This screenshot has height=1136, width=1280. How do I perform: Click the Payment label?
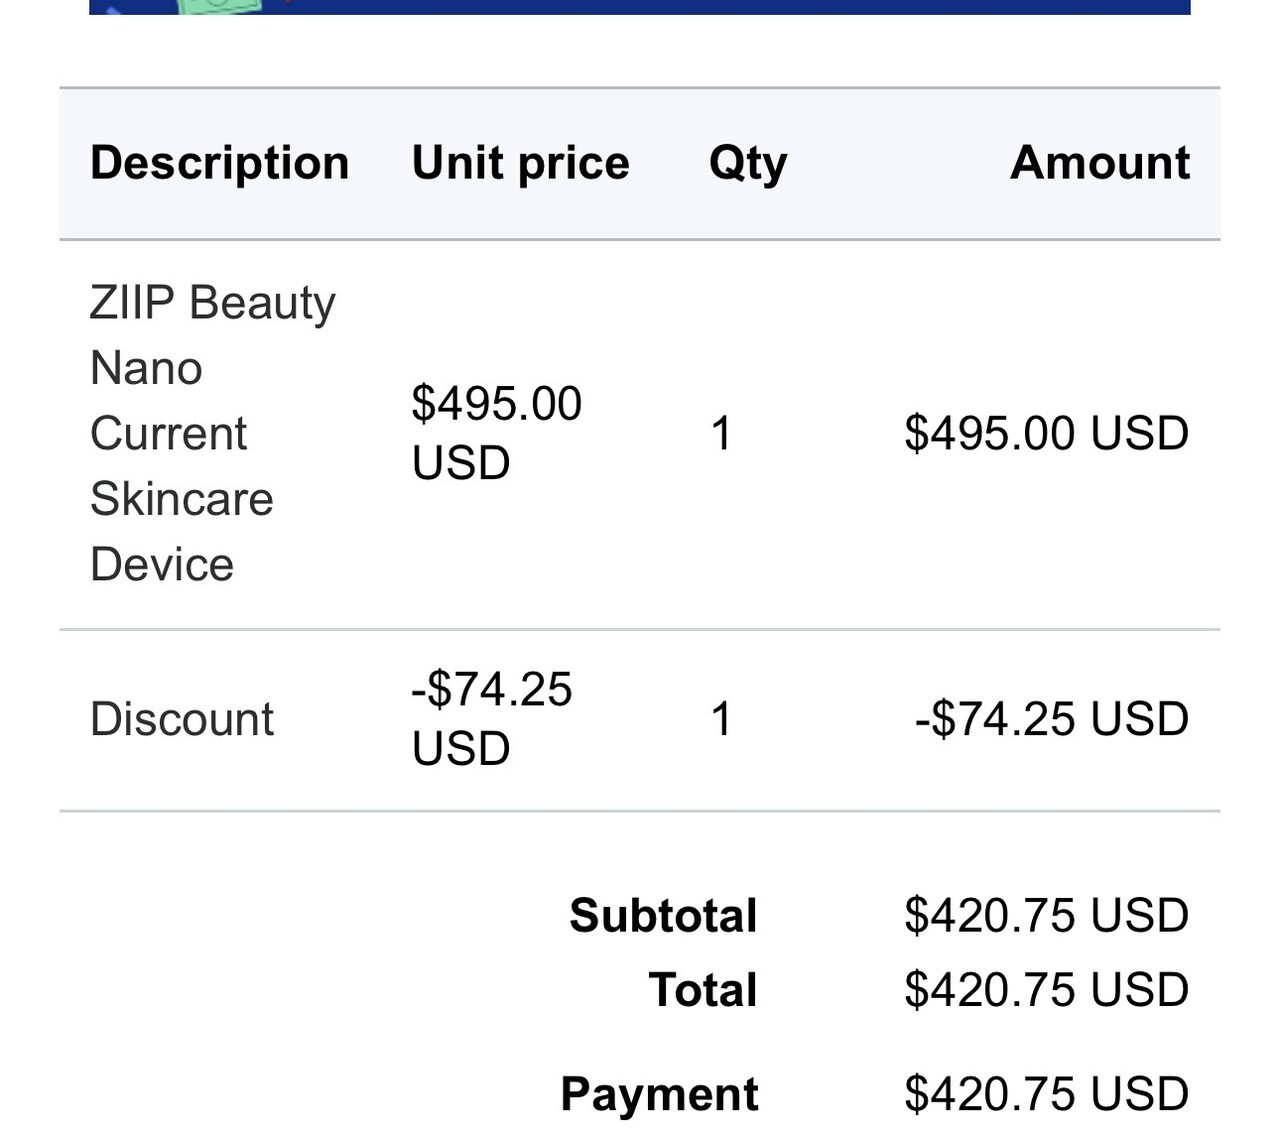[x=659, y=1094]
